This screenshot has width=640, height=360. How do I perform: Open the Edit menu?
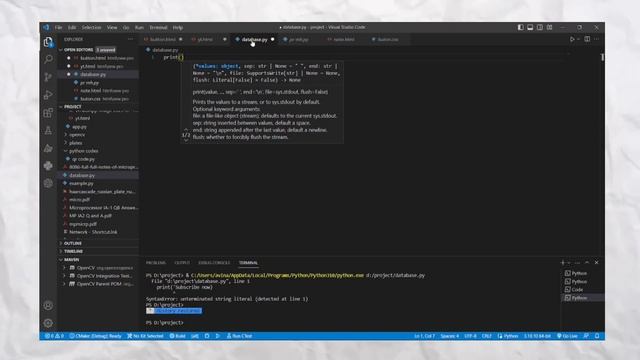pos(72,27)
